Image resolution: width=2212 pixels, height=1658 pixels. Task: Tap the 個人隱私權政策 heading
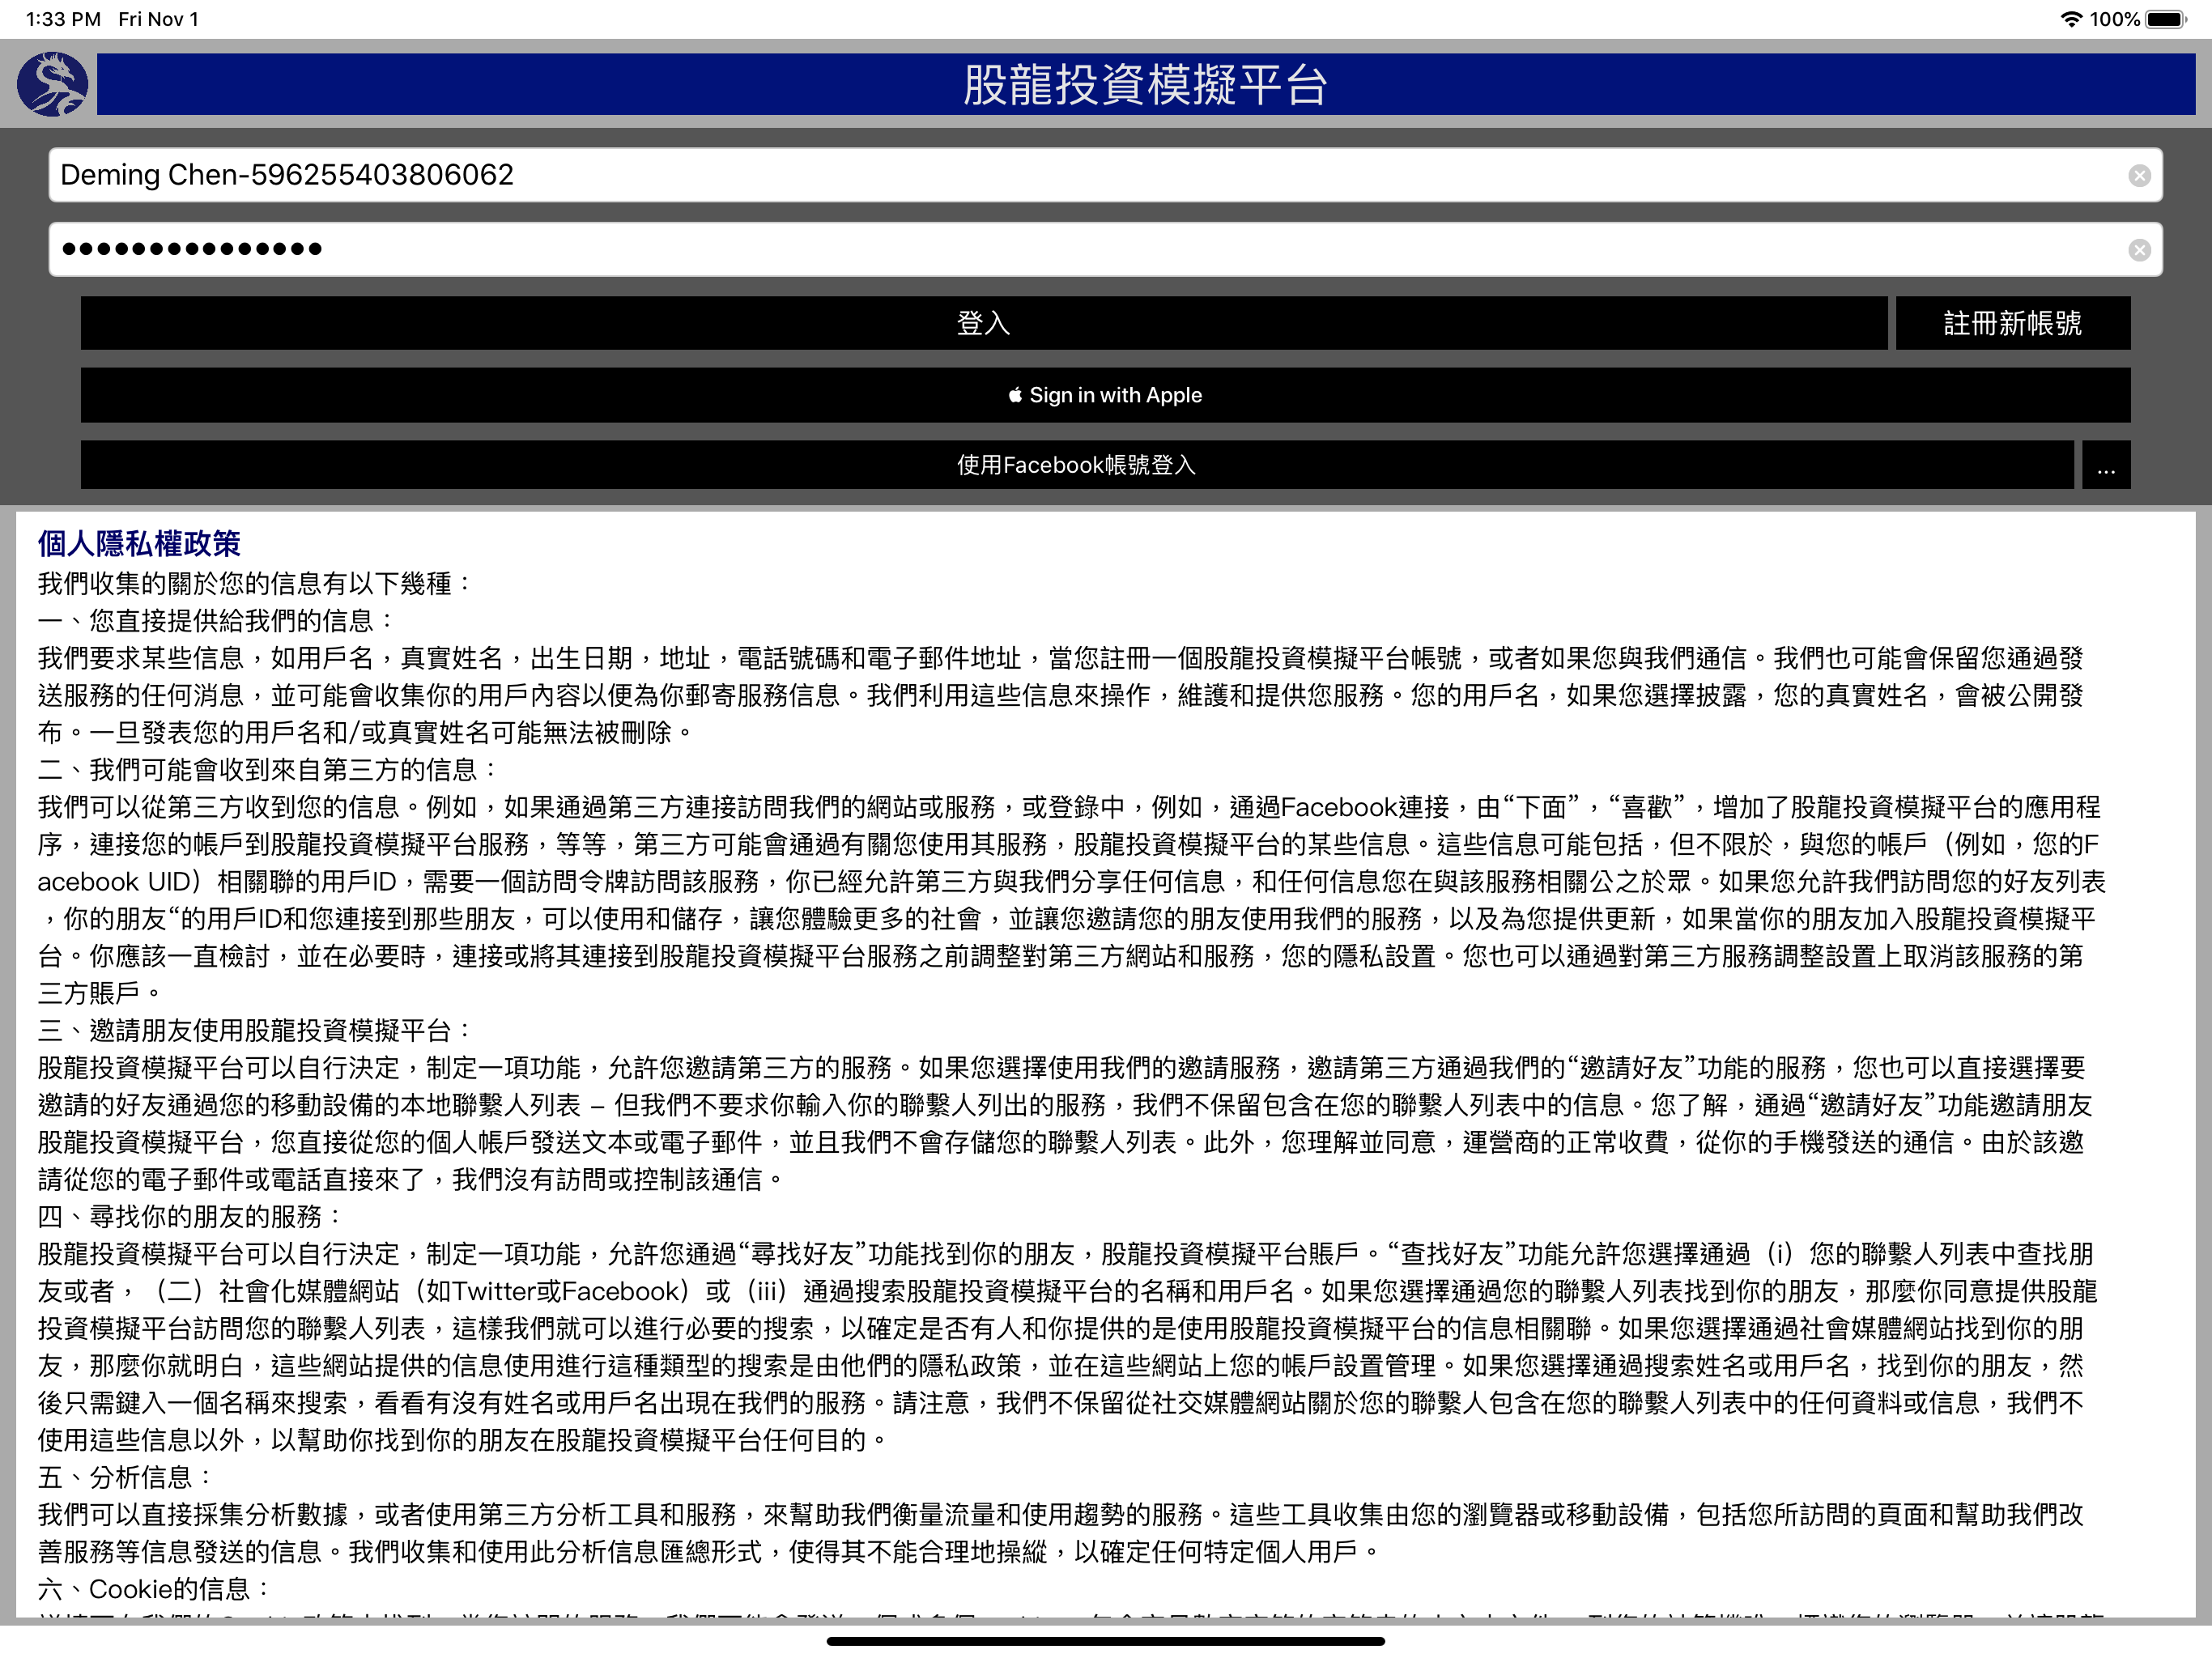point(140,544)
